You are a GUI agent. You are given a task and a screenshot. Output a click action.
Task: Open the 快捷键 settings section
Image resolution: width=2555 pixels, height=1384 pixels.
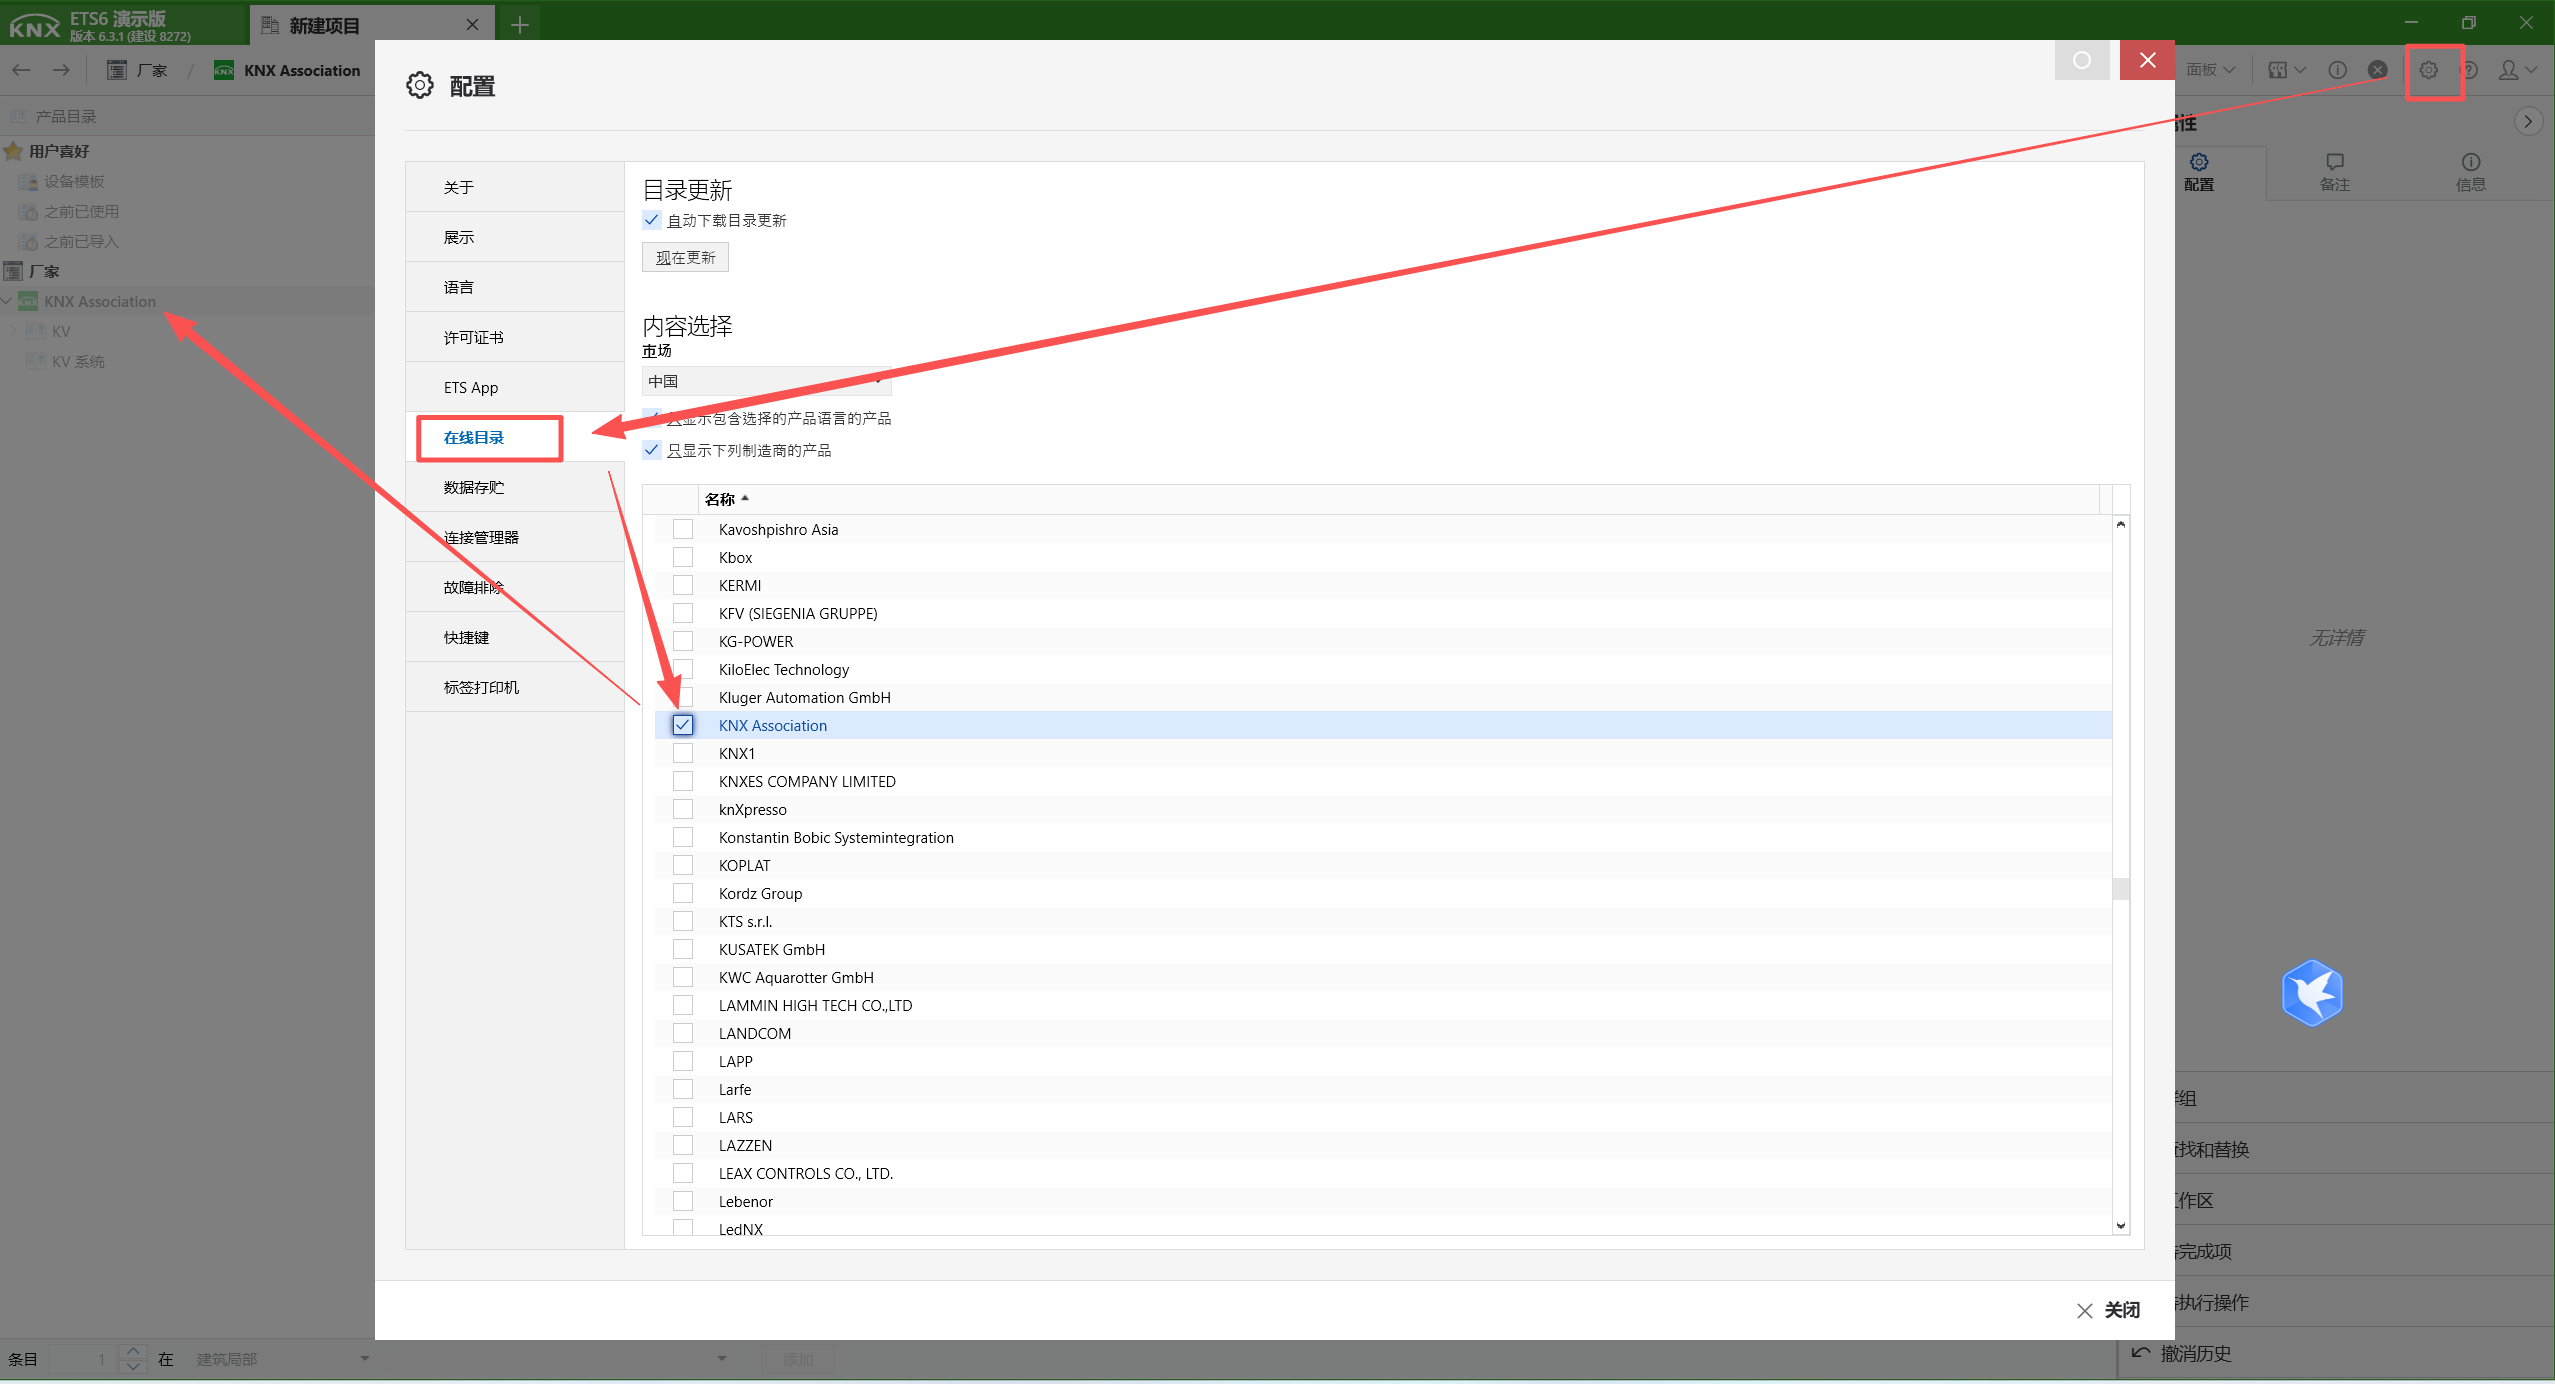coord(466,637)
